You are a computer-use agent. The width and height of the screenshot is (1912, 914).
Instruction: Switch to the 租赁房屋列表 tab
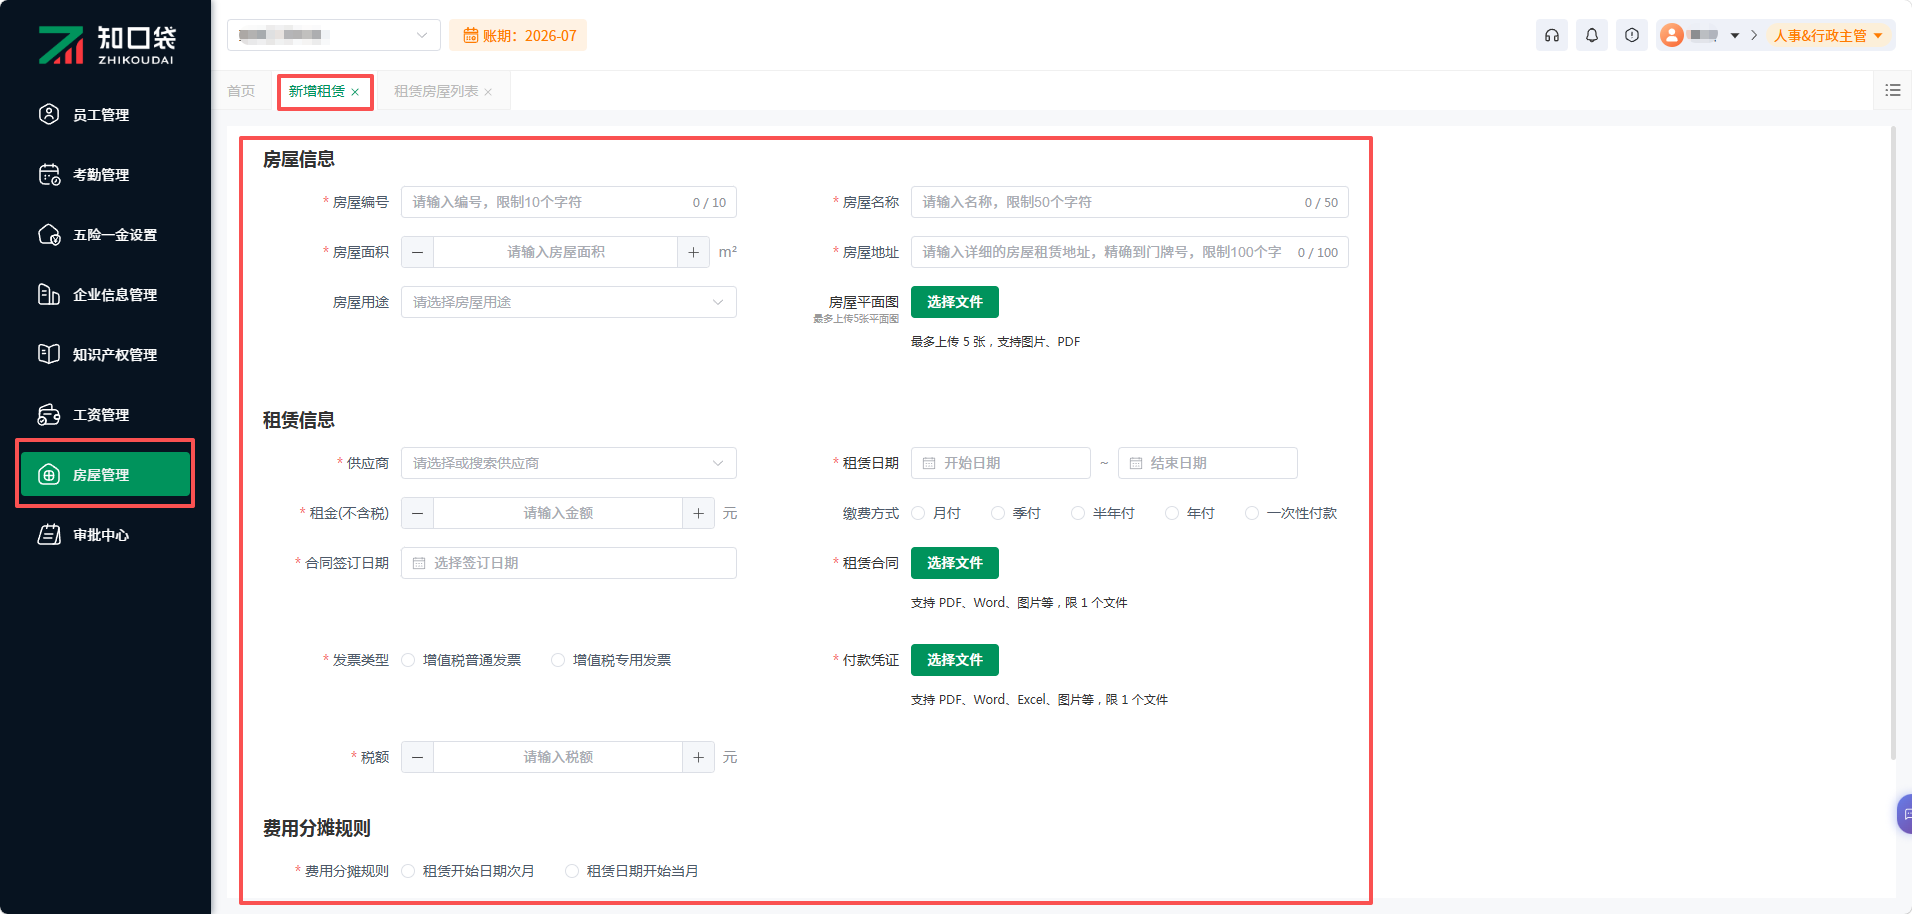436,91
